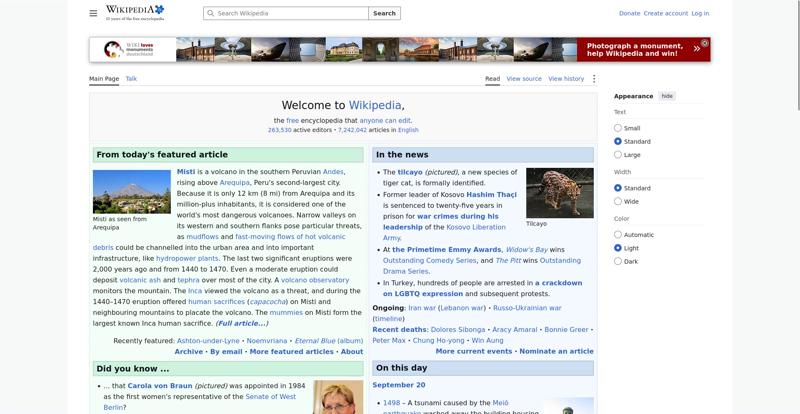Select Dark color mode

click(x=618, y=261)
